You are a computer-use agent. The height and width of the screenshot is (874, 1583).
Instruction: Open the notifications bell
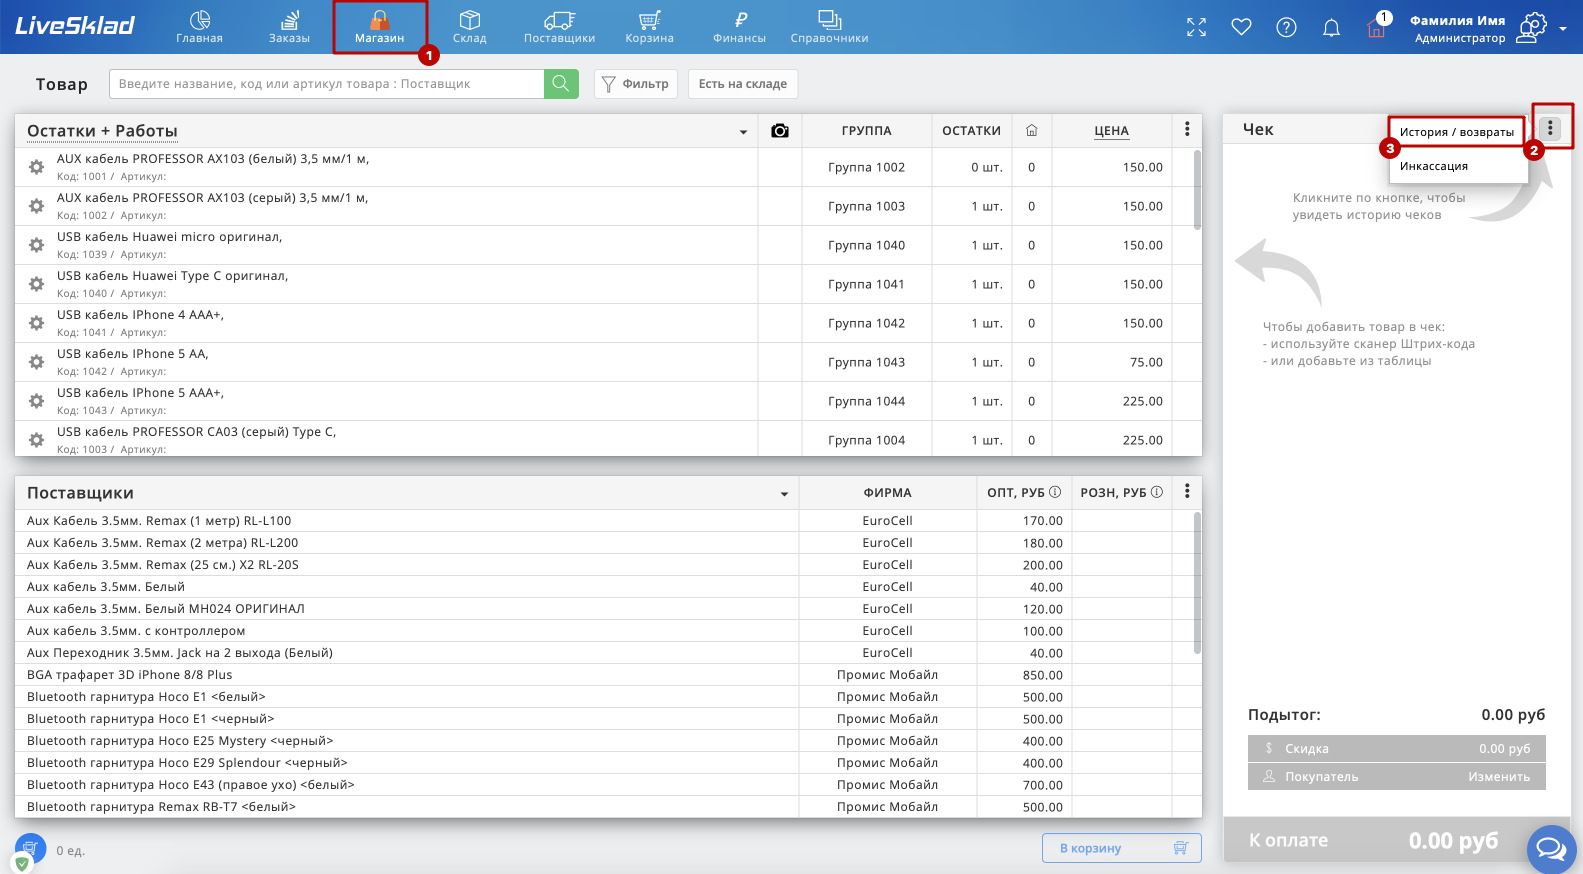click(1331, 27)
